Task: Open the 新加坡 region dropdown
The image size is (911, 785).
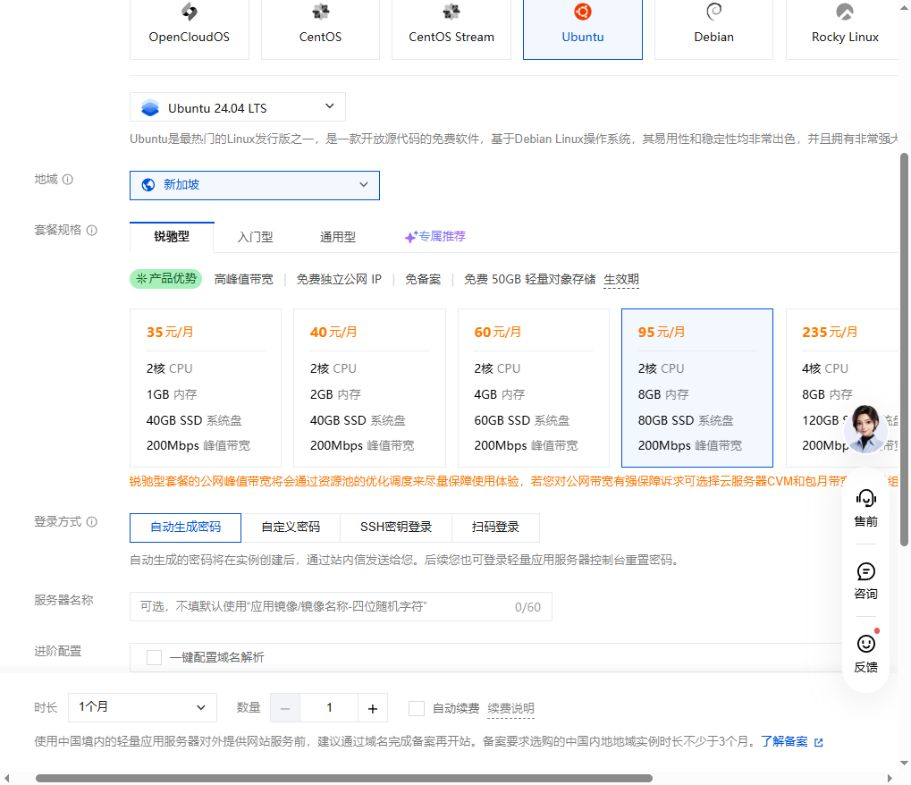Action: [254, 185]
